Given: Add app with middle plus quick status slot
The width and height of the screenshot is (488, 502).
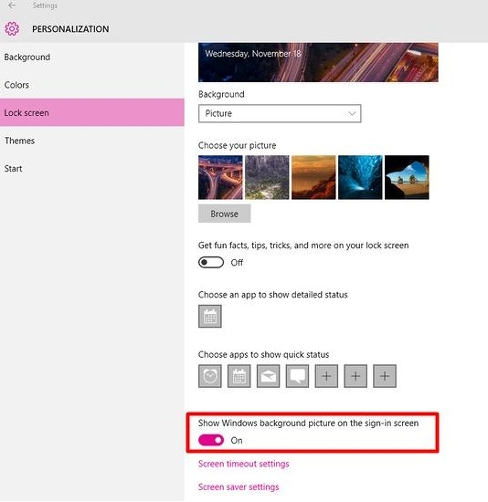Looking at the screenshot, I should tap(356, 376).
